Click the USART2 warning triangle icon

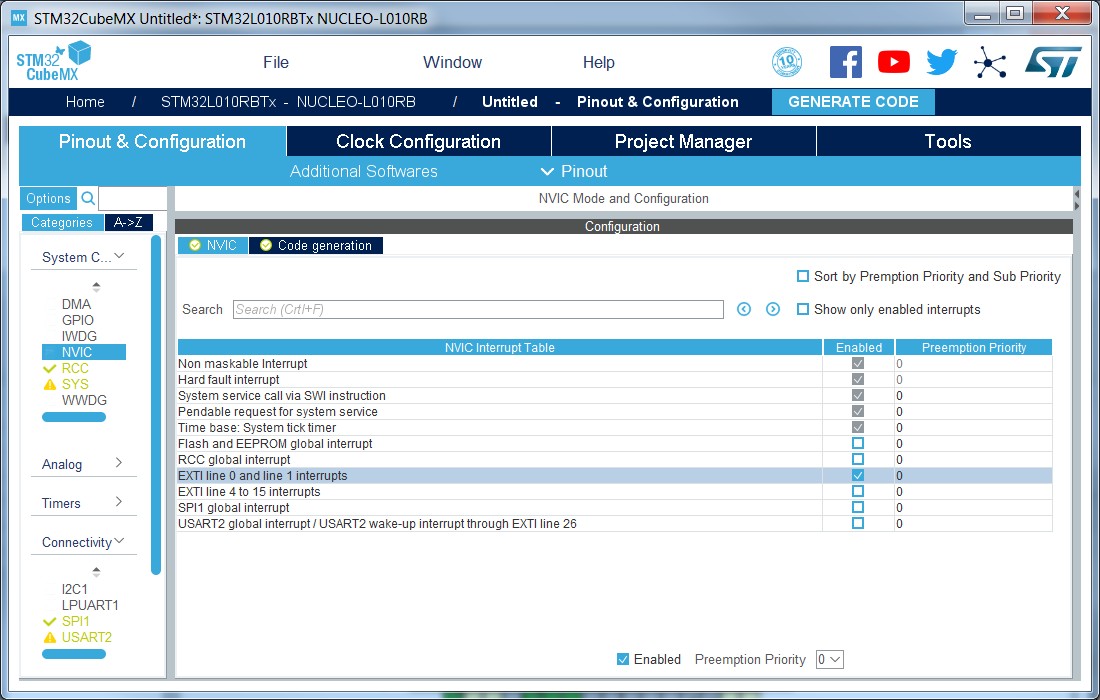(x=49, y=638)
